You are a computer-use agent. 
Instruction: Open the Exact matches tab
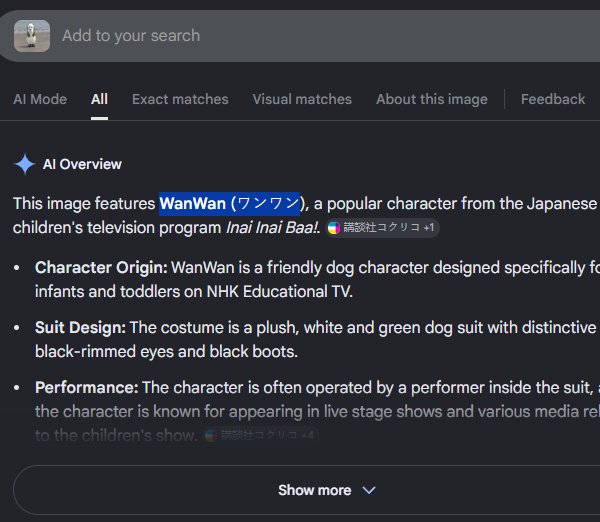click(x=180, y=100)
